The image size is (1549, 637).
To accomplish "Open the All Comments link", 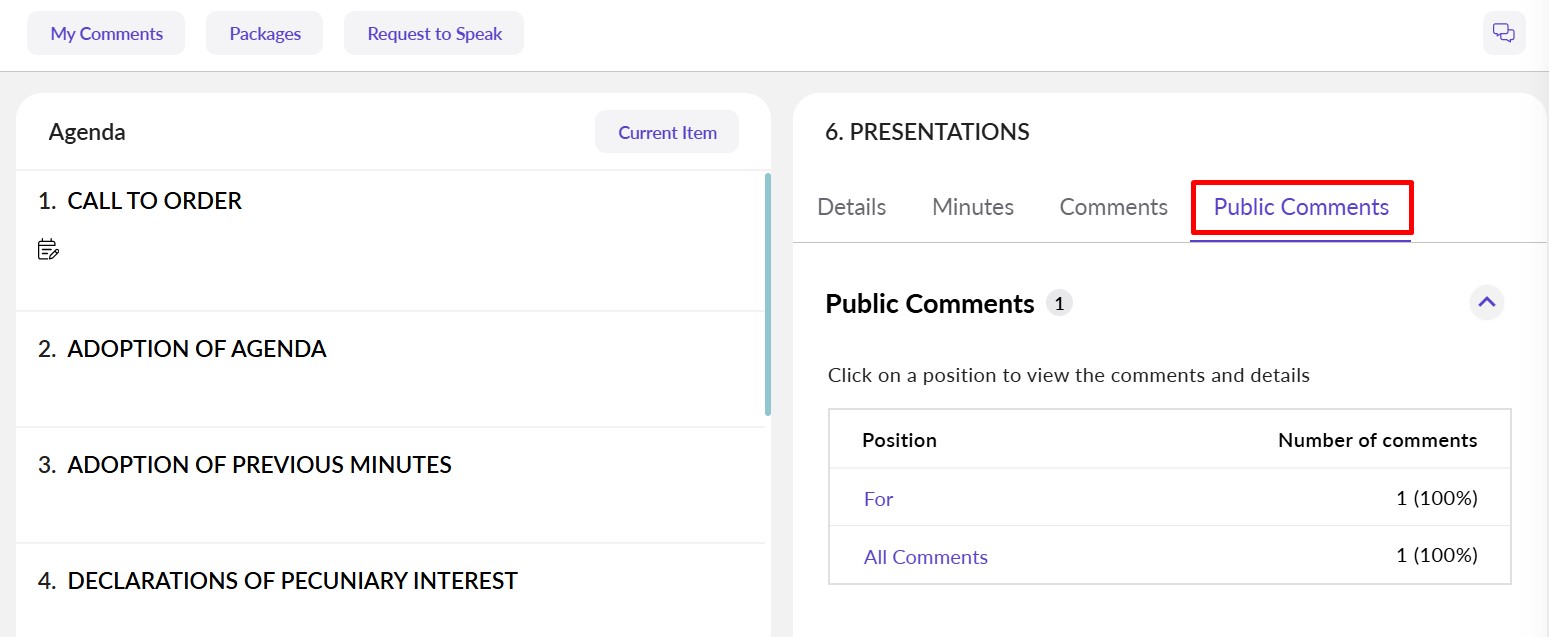I will [925, 557].
